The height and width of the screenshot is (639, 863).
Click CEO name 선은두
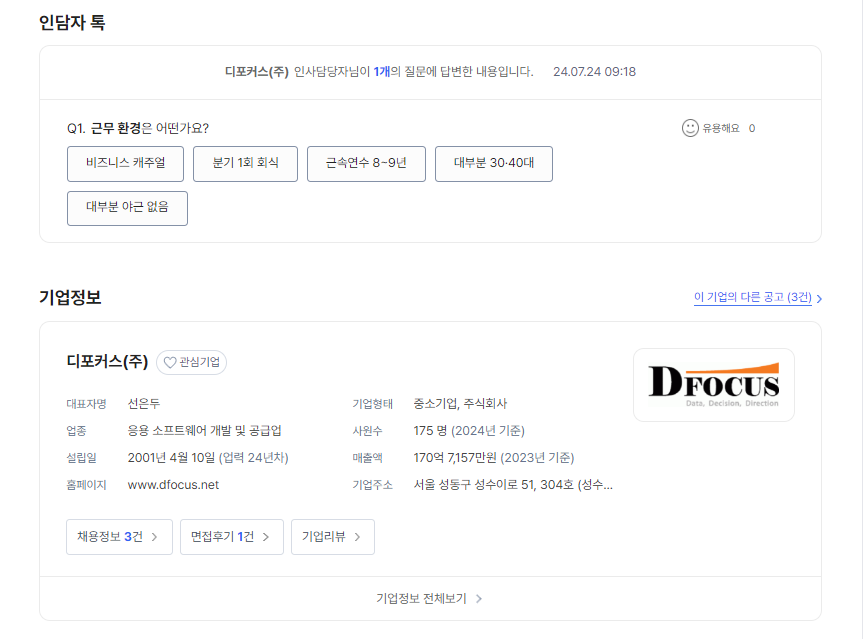tap(144, 403)
